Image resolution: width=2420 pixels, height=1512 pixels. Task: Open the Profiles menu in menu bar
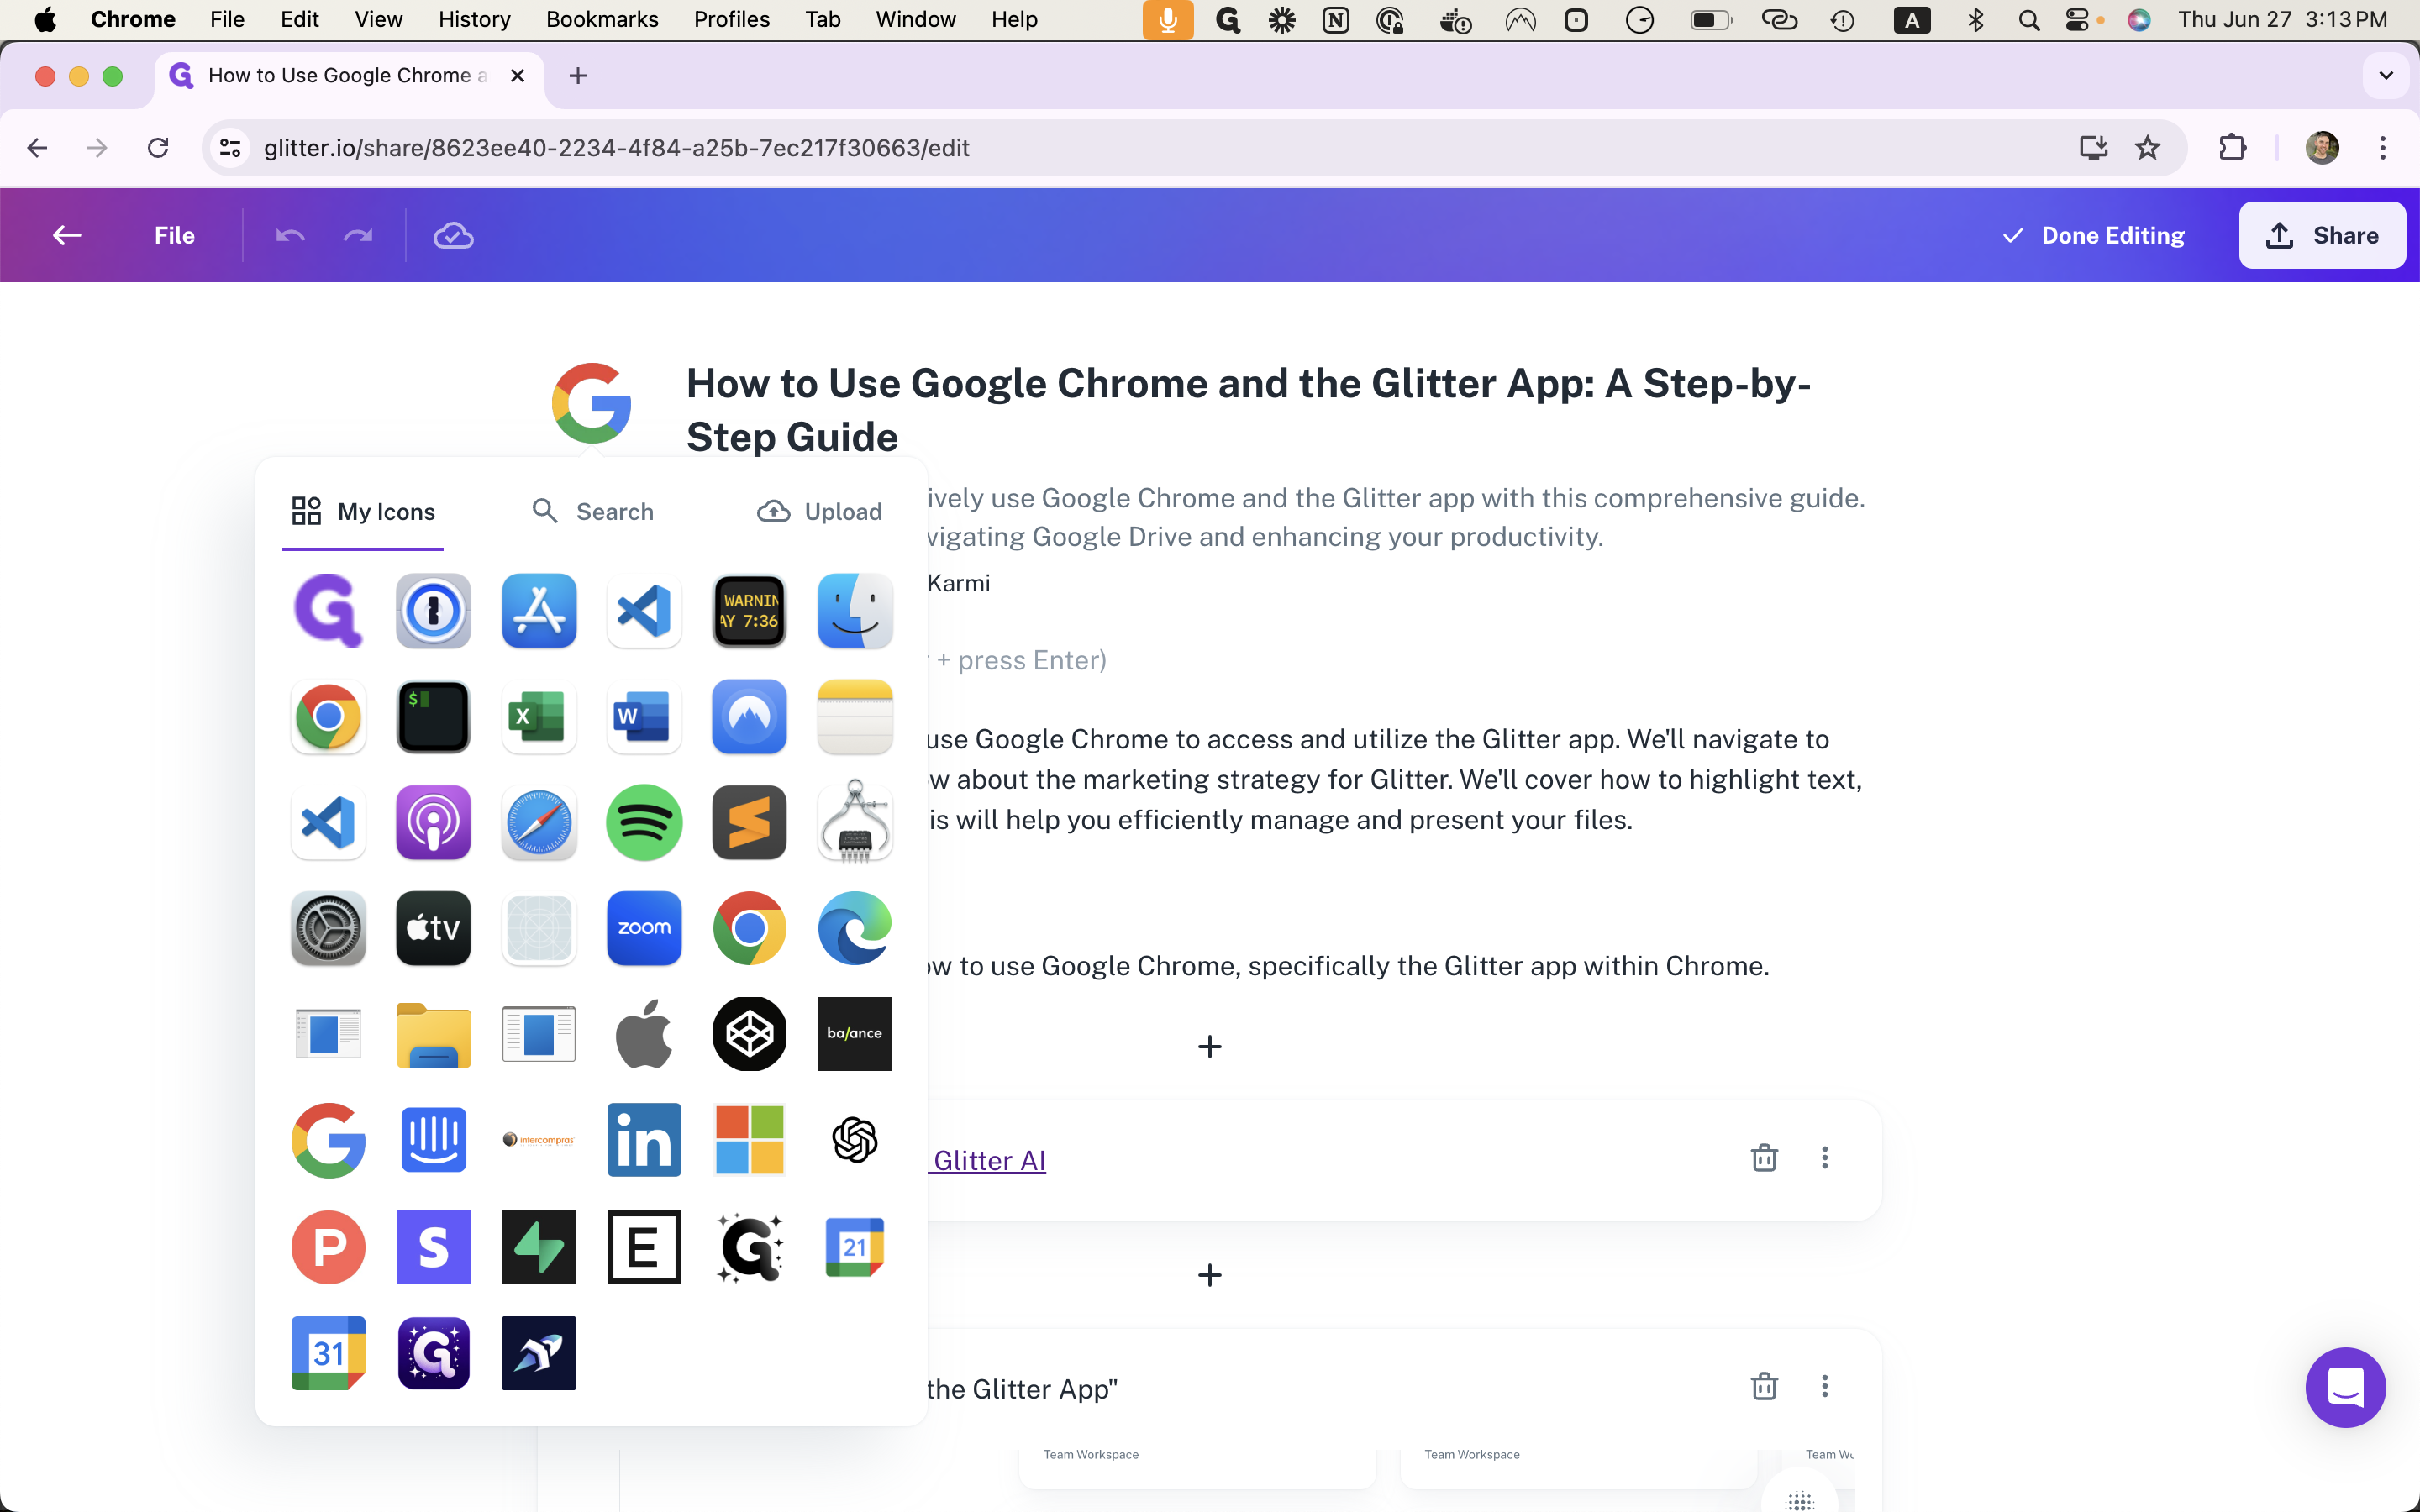click(x=732, y=19)
